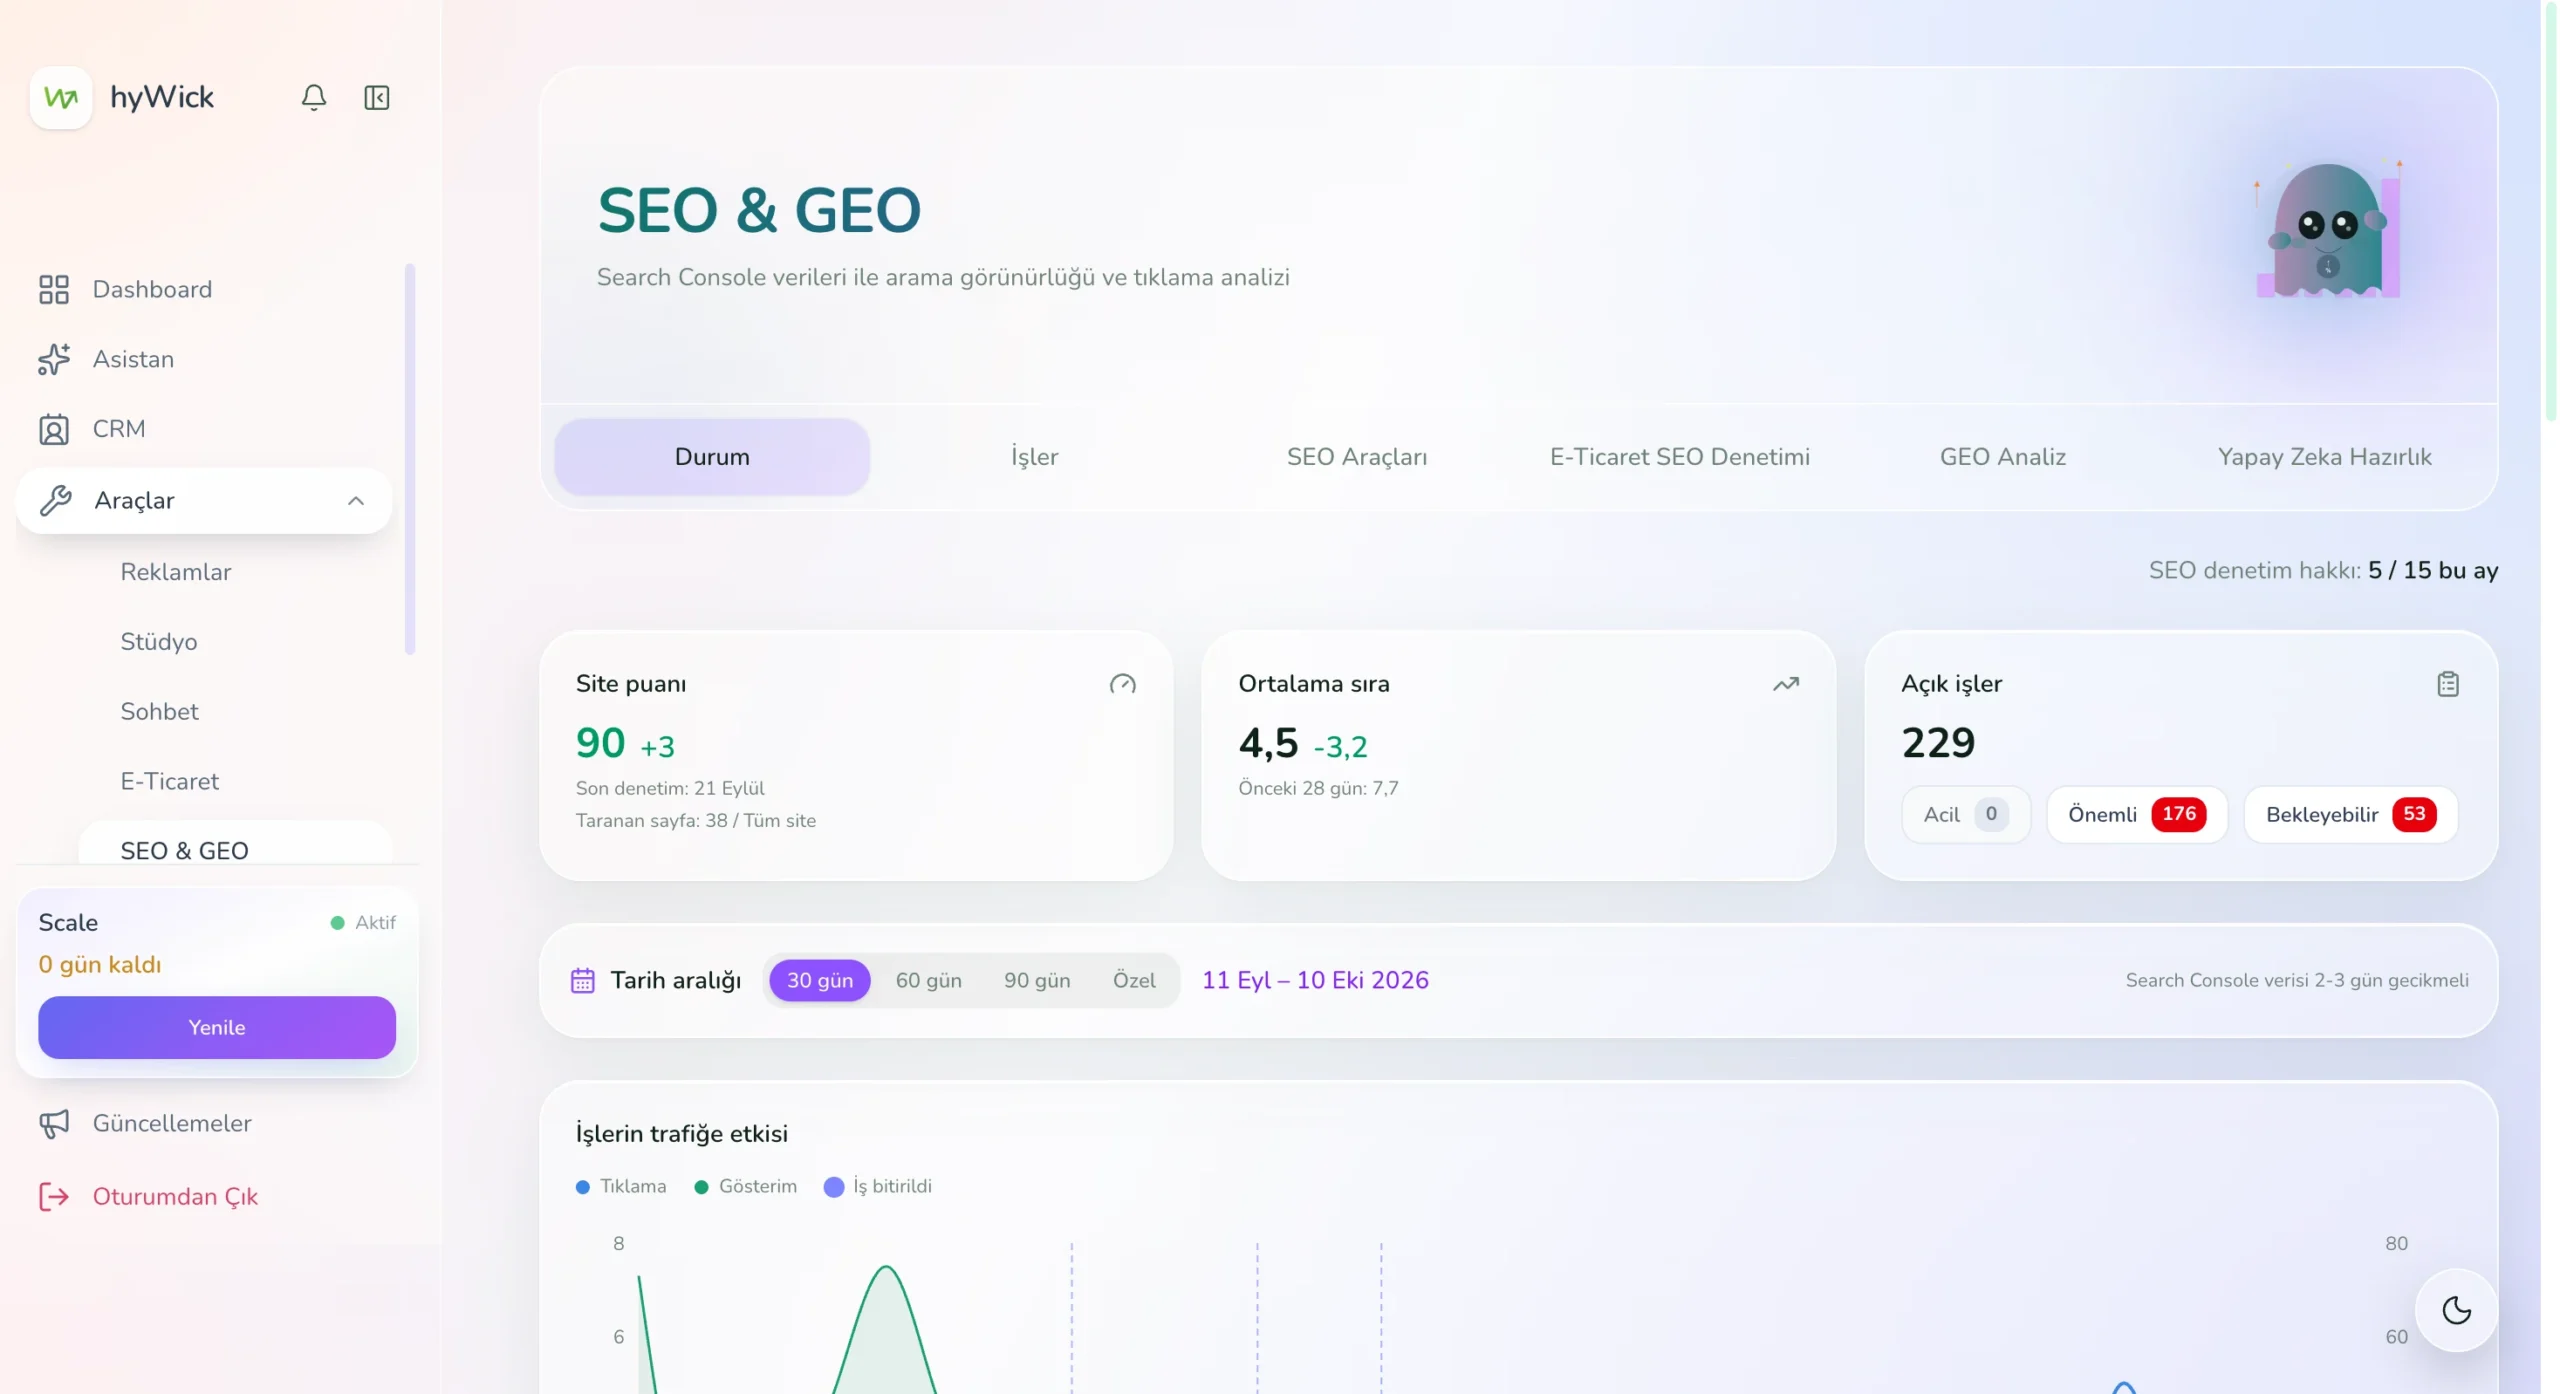Click the sidebar menu scrollbar
This screenshot has height=1394, width=2560.
[x=410, y=459]
